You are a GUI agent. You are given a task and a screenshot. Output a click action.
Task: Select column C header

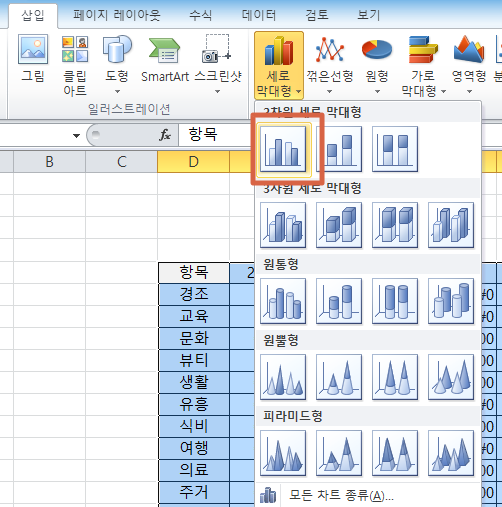point(121,162)
